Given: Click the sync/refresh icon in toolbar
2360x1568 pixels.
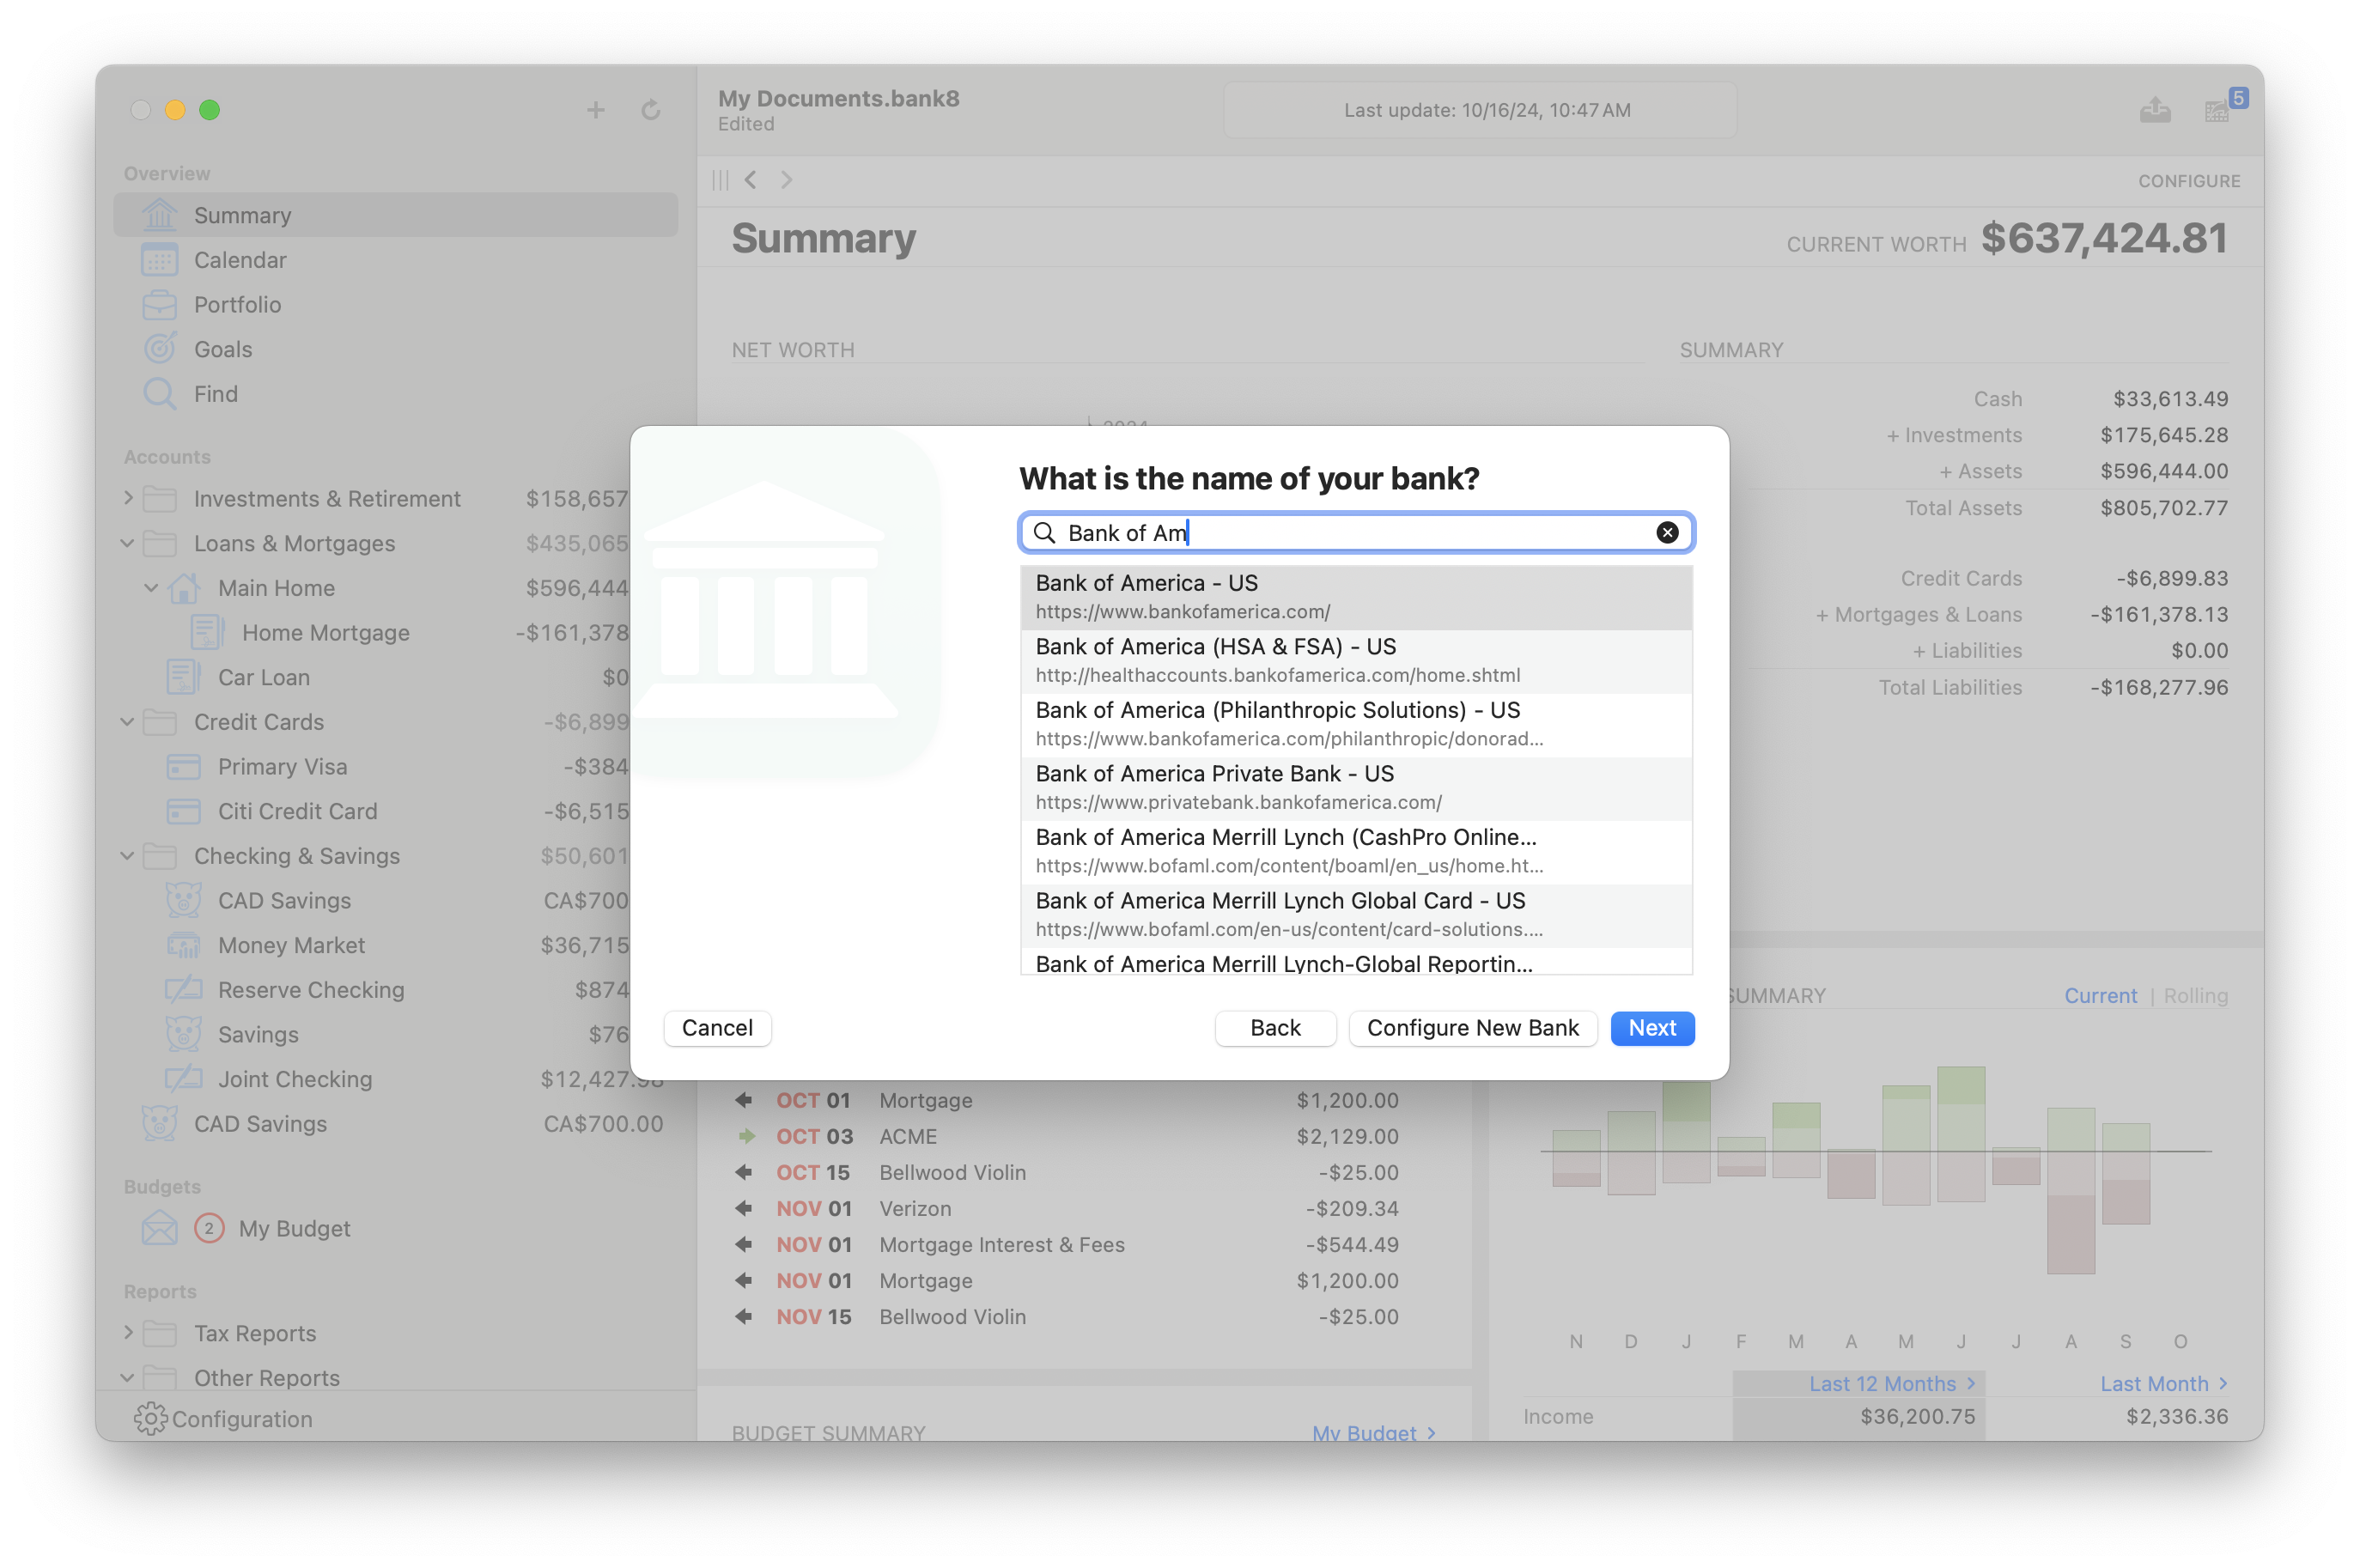Looking at the screenshot, I should (x=651, y=108).
